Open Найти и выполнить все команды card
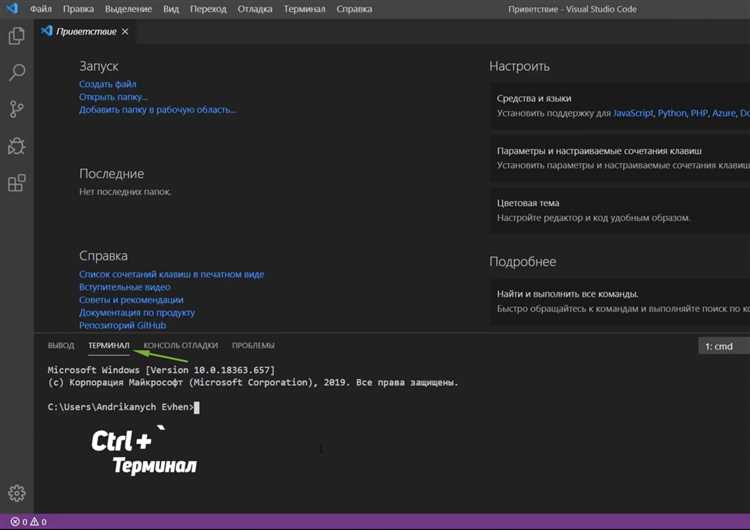 (x=620, y=301)
